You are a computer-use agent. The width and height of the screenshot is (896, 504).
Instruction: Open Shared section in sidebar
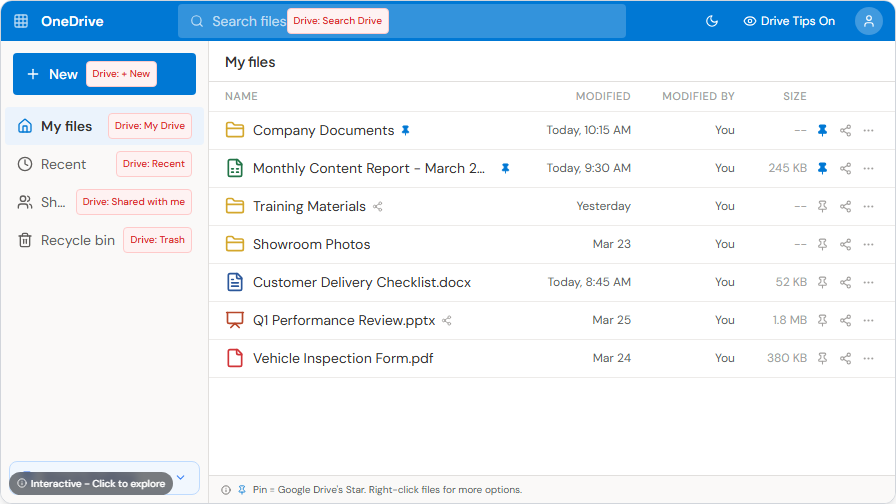(x=104, y=202)
